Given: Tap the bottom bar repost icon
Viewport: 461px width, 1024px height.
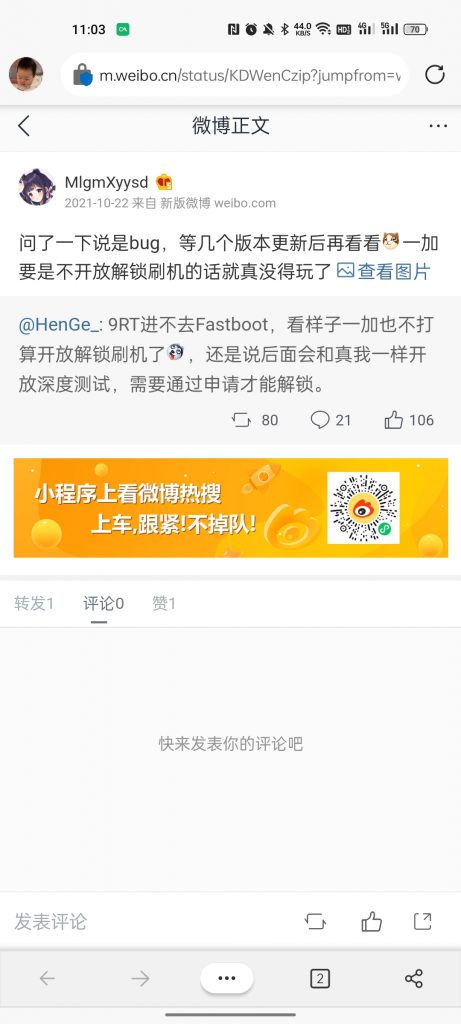Looking at the screenshot, I should pyautogui.click(x=315, y=921).
